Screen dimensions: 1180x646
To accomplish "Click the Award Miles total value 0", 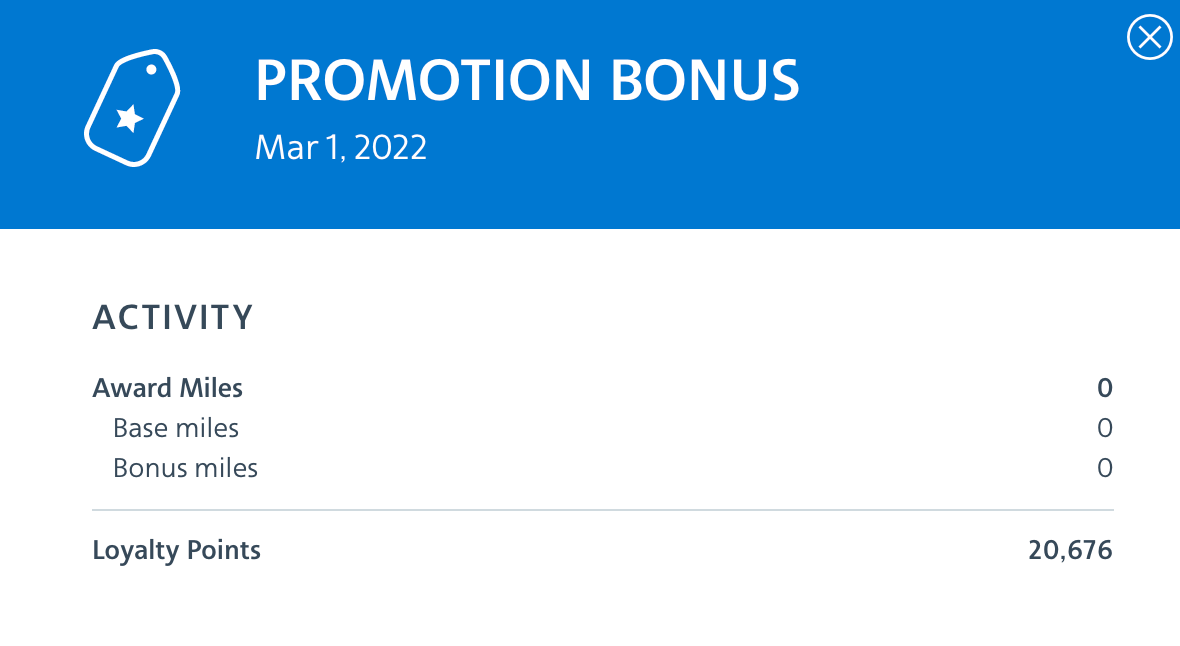I will tap(1104, 388).
